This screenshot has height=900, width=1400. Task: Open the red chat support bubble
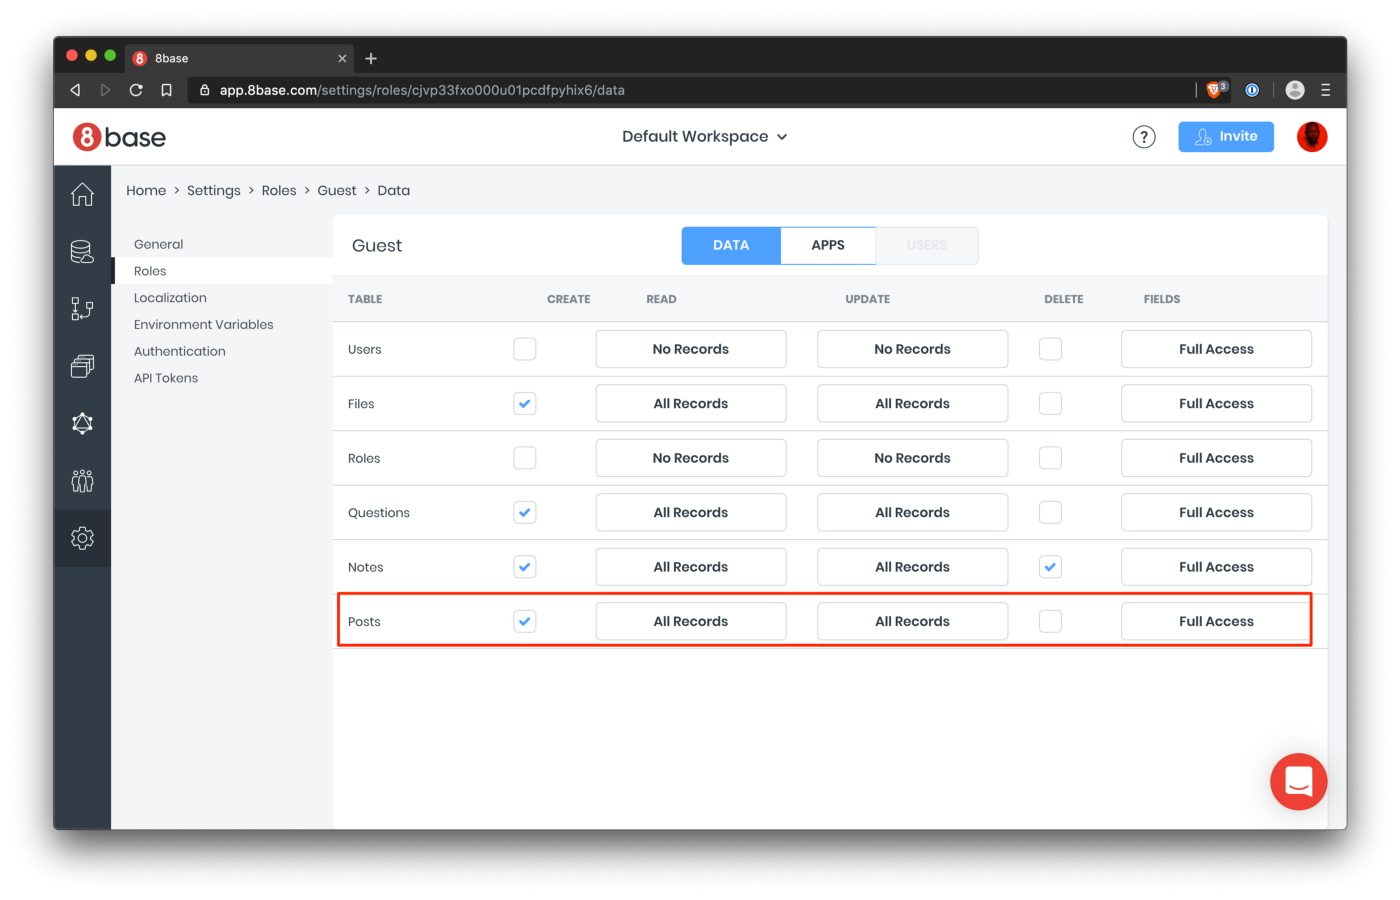point(1298,781)
